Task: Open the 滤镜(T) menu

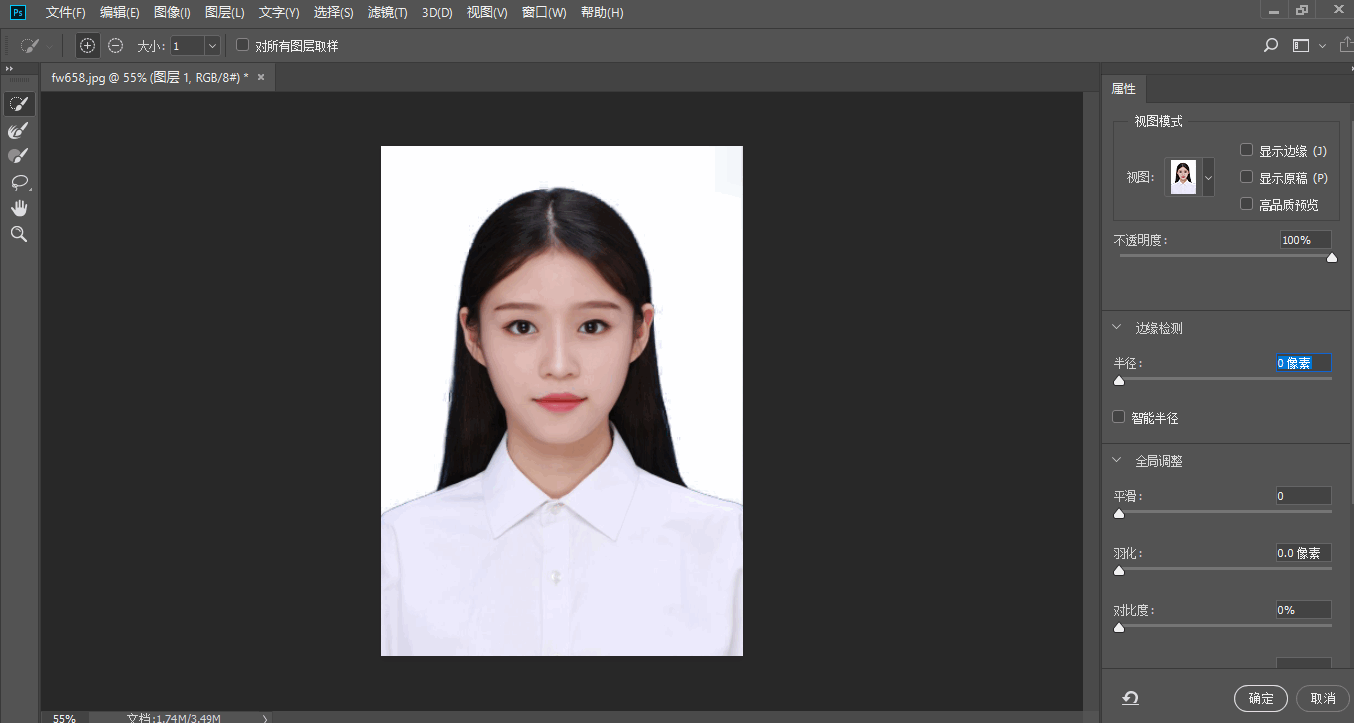Action: click(x=388, y=13)
